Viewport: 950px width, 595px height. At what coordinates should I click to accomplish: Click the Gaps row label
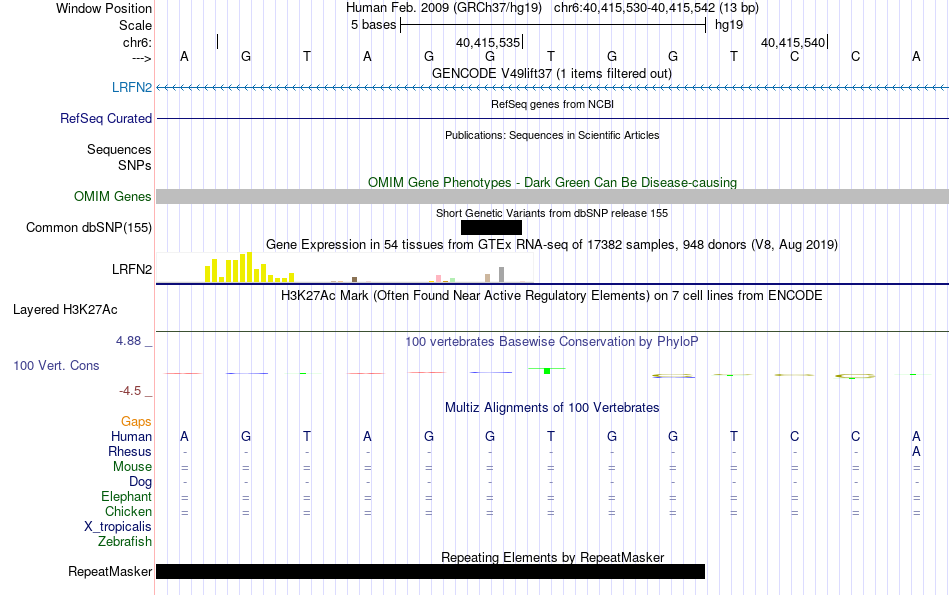136,421
